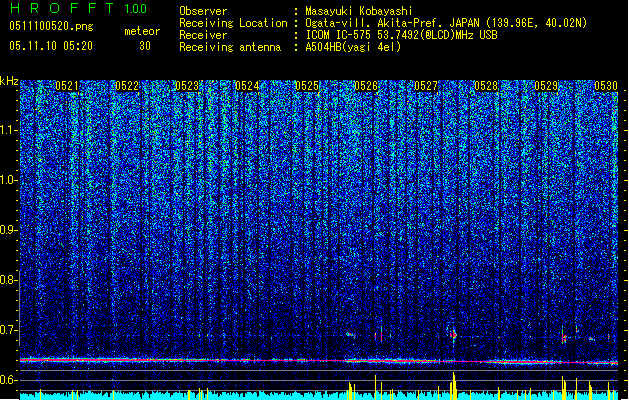Click the Receiving Location label
Screen dimensions: 629x400
pos(233,23)
